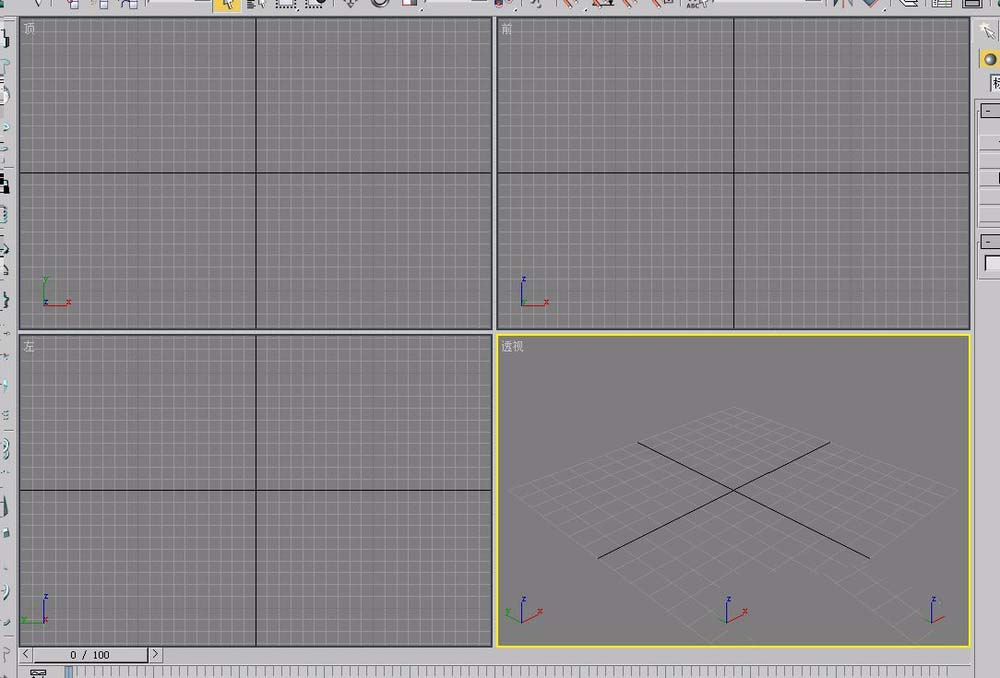Open the Layer Manager icon
This screenshot has height=678, width=1000.
908,3
